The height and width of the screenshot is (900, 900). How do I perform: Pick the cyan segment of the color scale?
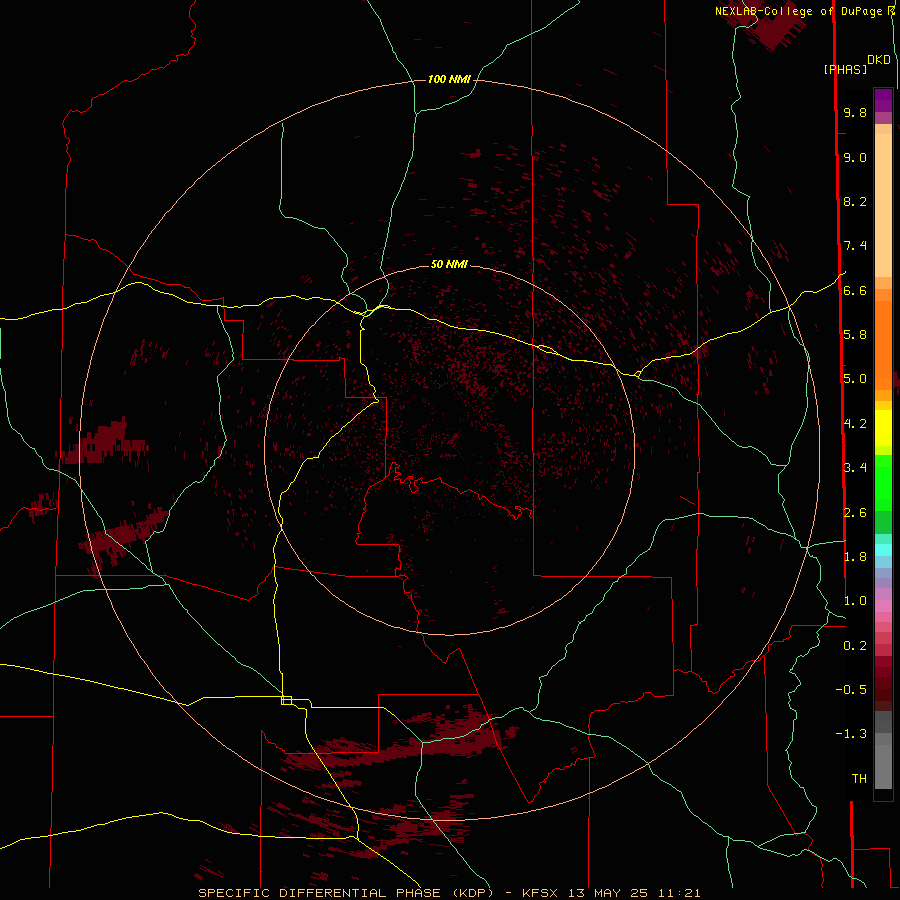(x=883, y=550)
